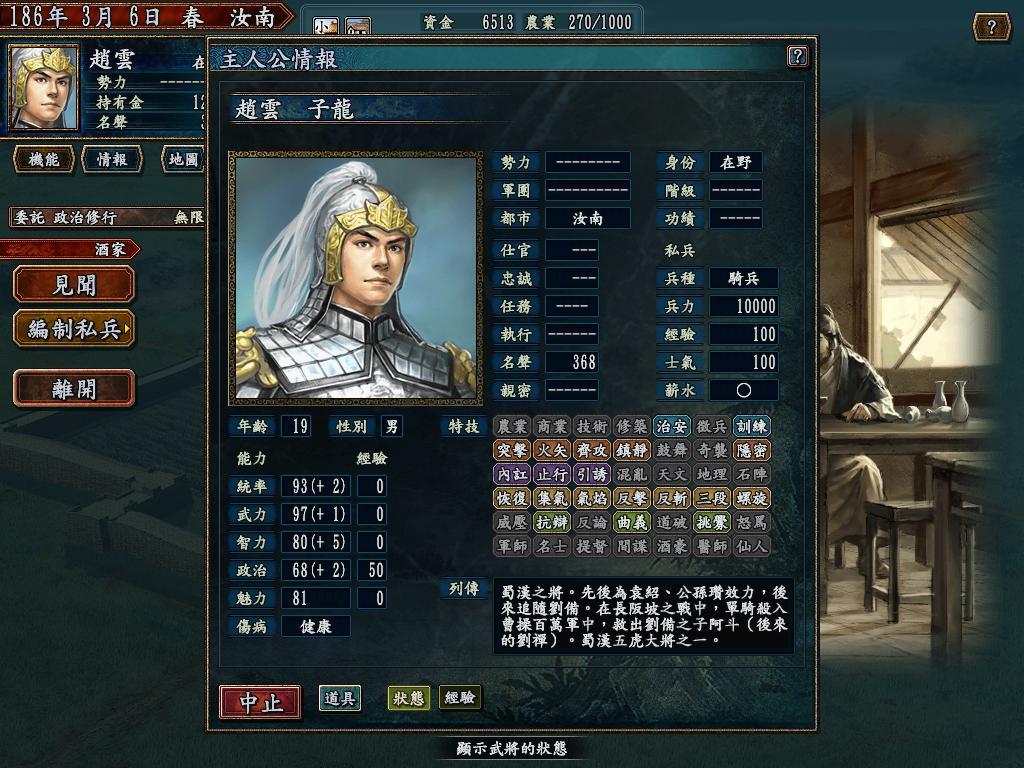
Task: Click the 內訌 purple skill badge
Action: click(x=511, y=474)
